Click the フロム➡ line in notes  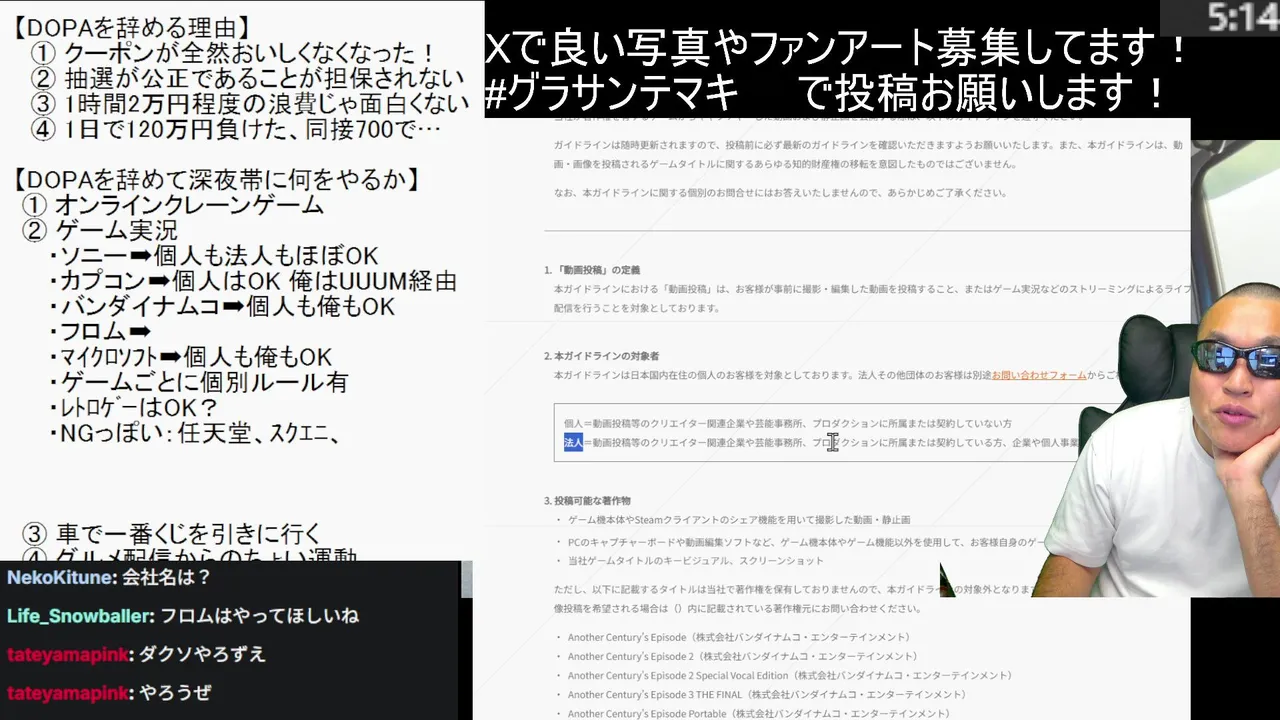pos(99,332)
